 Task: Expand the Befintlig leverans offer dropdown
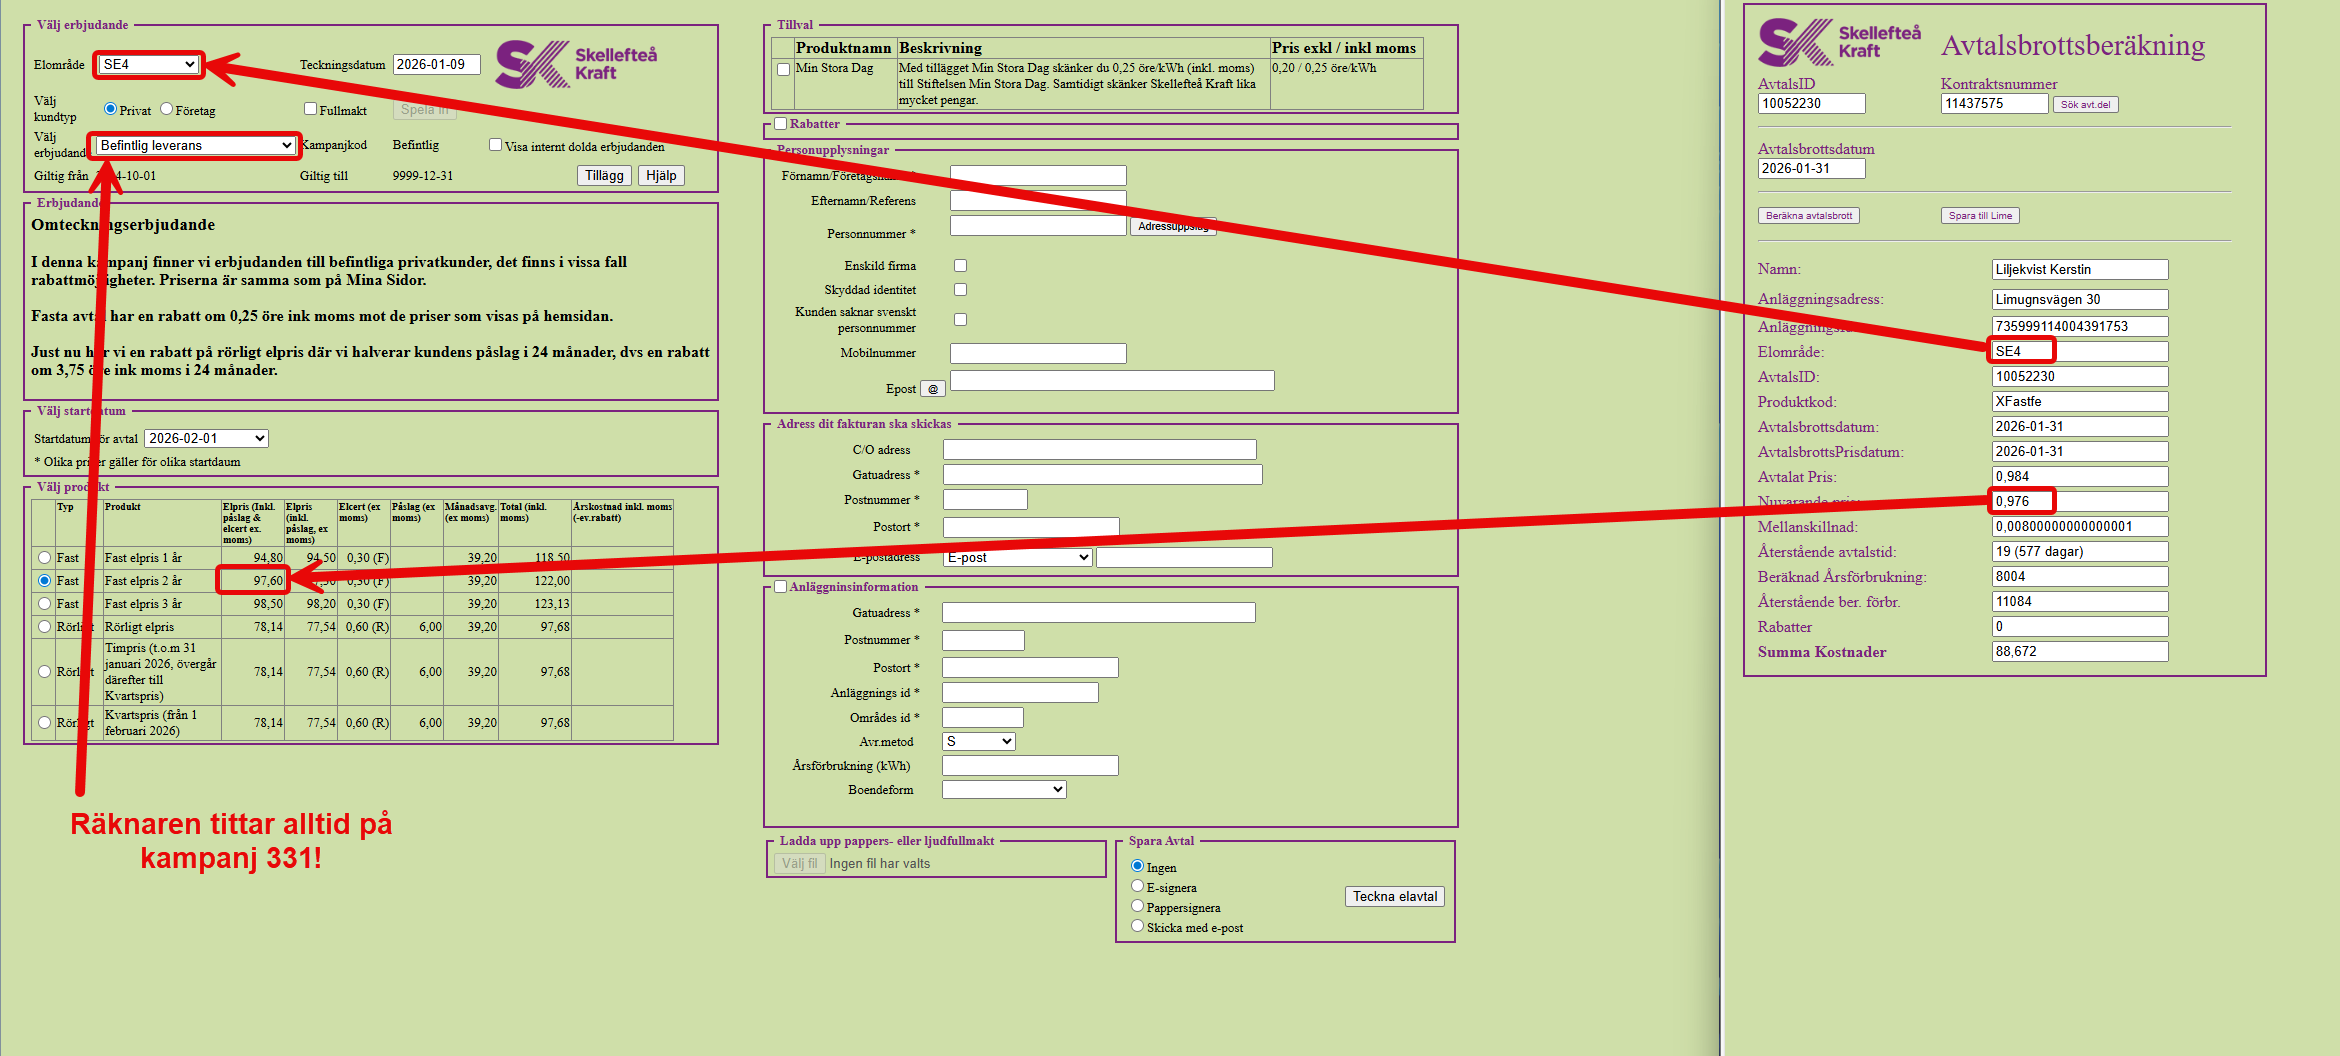tap(195, 146)
